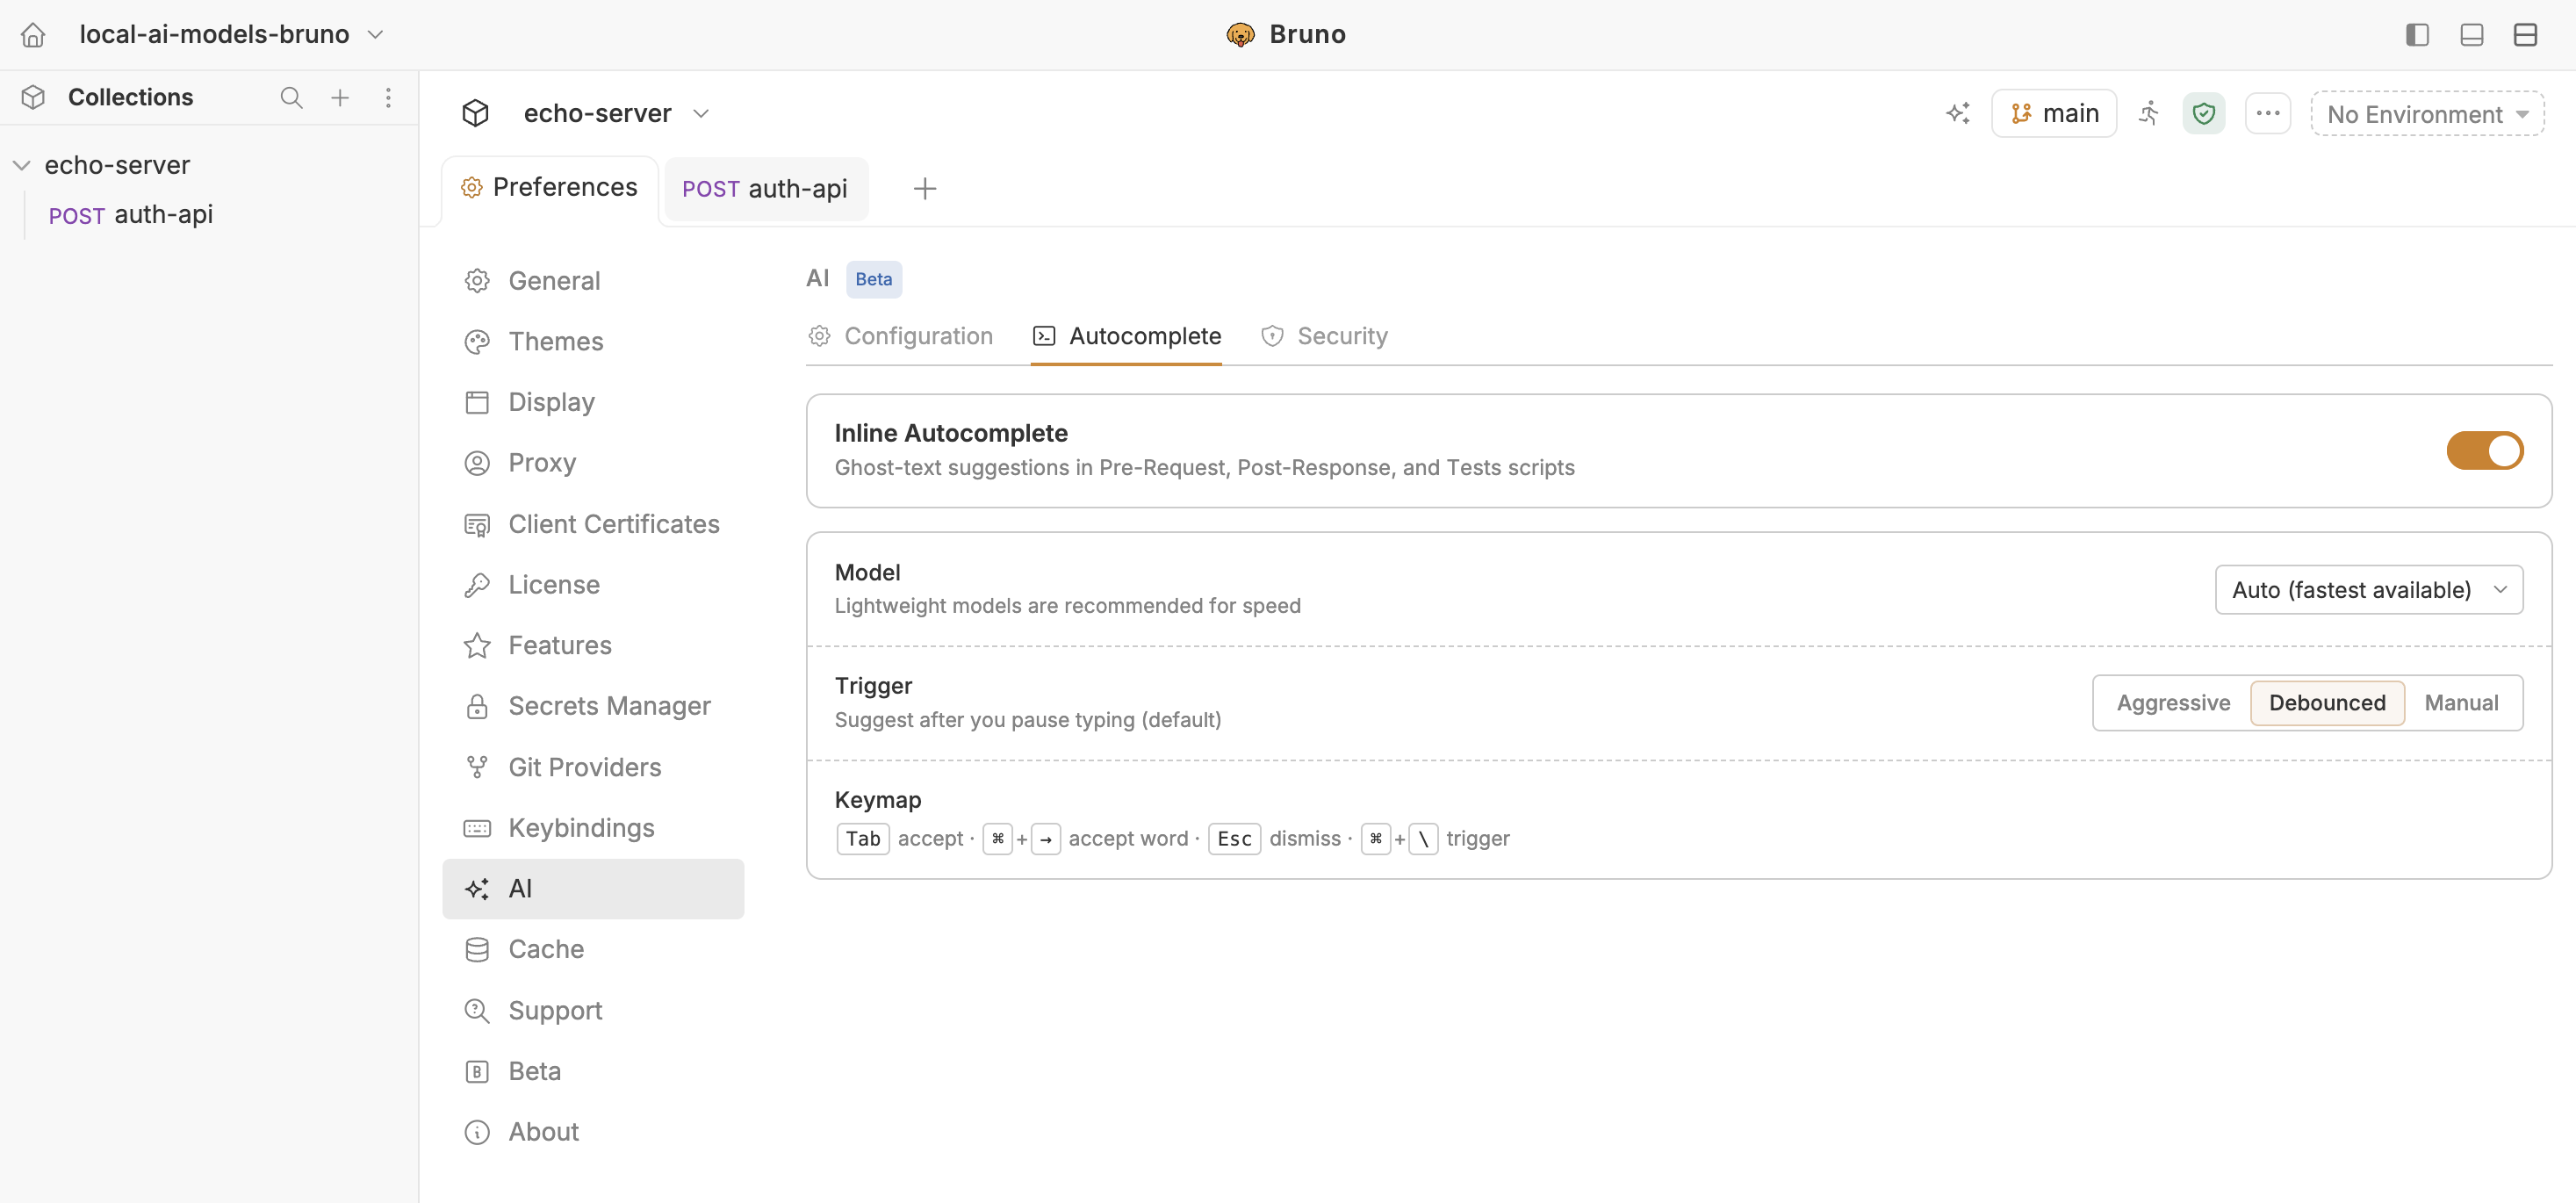Click 'Lightweight models are recommended for speed'

tap(1068, 606)
